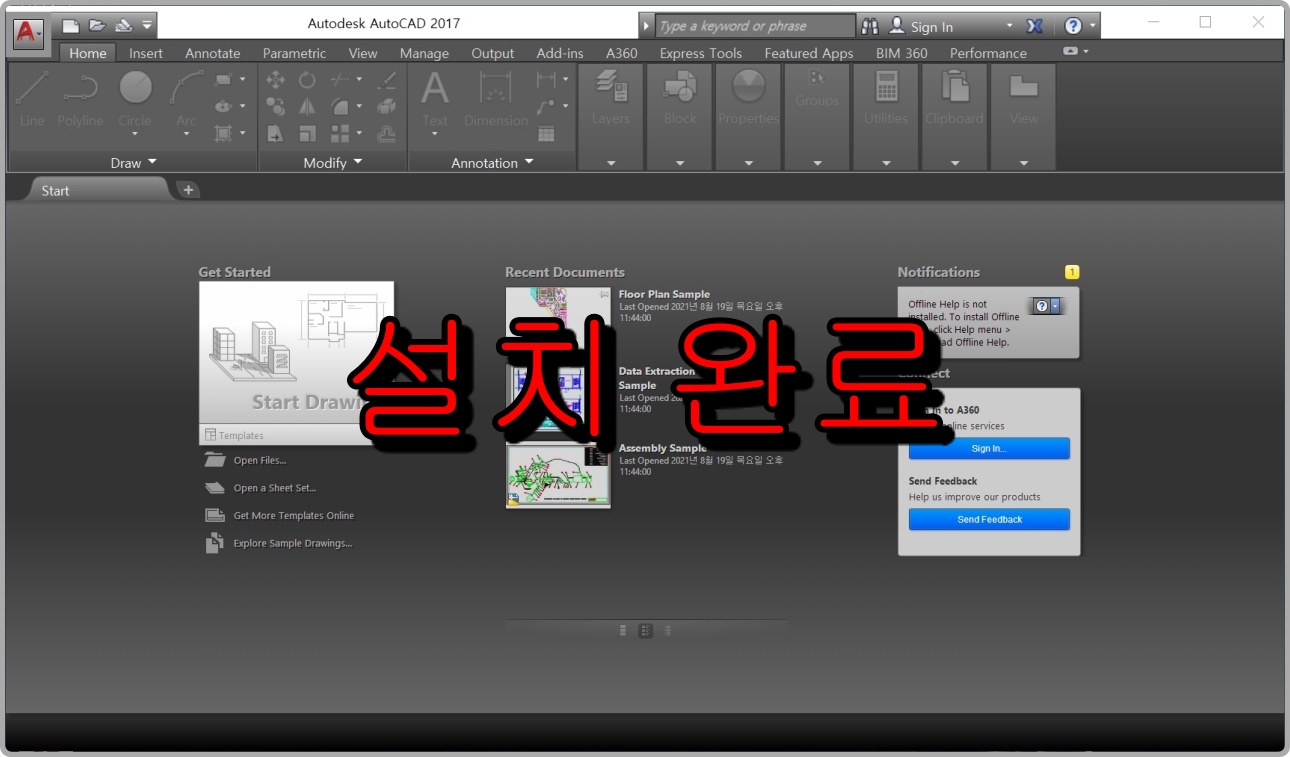Click the blue Sign In button
This screenshot has height=757, width=1290.
point(989,448)
